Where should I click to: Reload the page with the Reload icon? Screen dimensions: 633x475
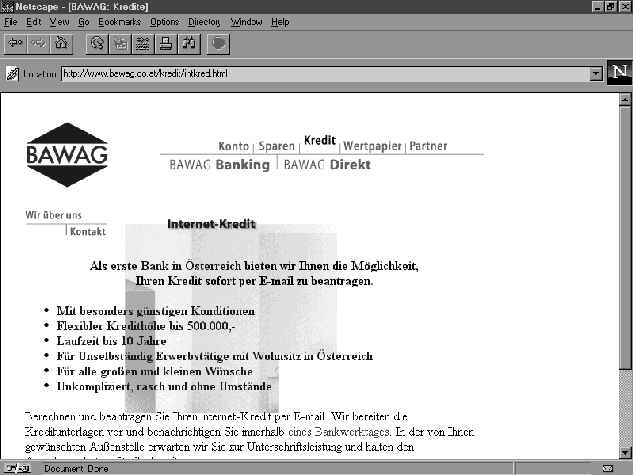tap(97, 44)
